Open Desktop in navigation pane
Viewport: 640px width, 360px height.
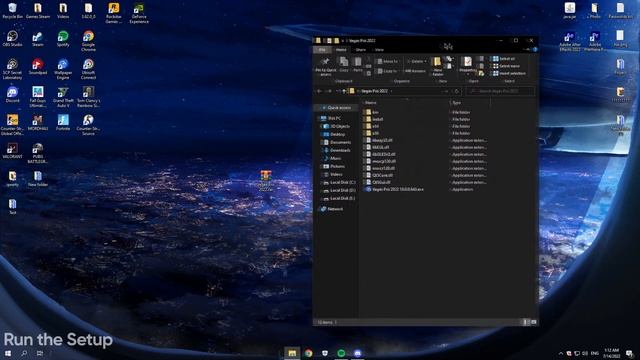[x=334, y=134]
